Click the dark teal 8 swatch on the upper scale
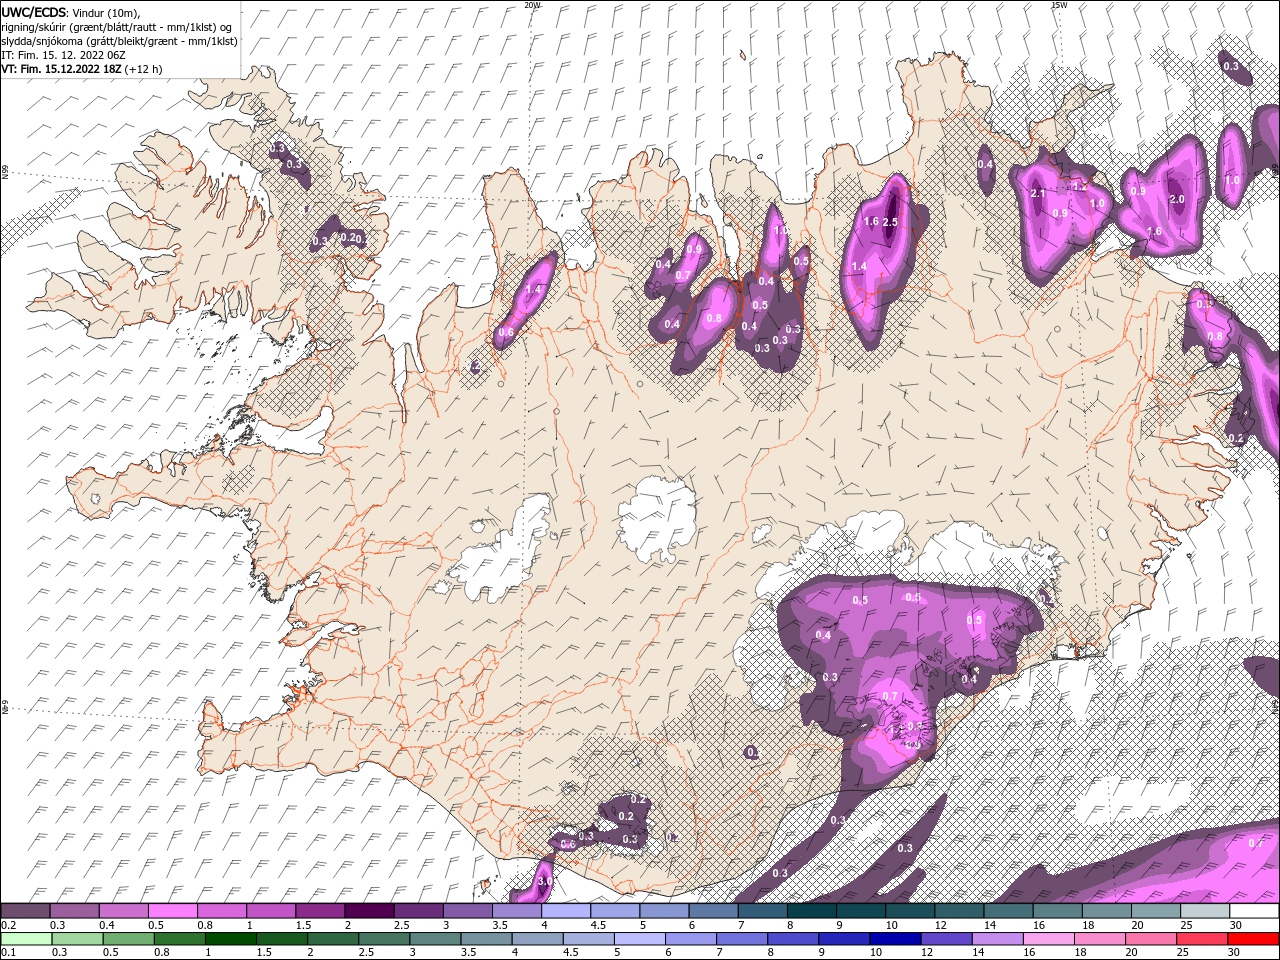 pos(811,911)
